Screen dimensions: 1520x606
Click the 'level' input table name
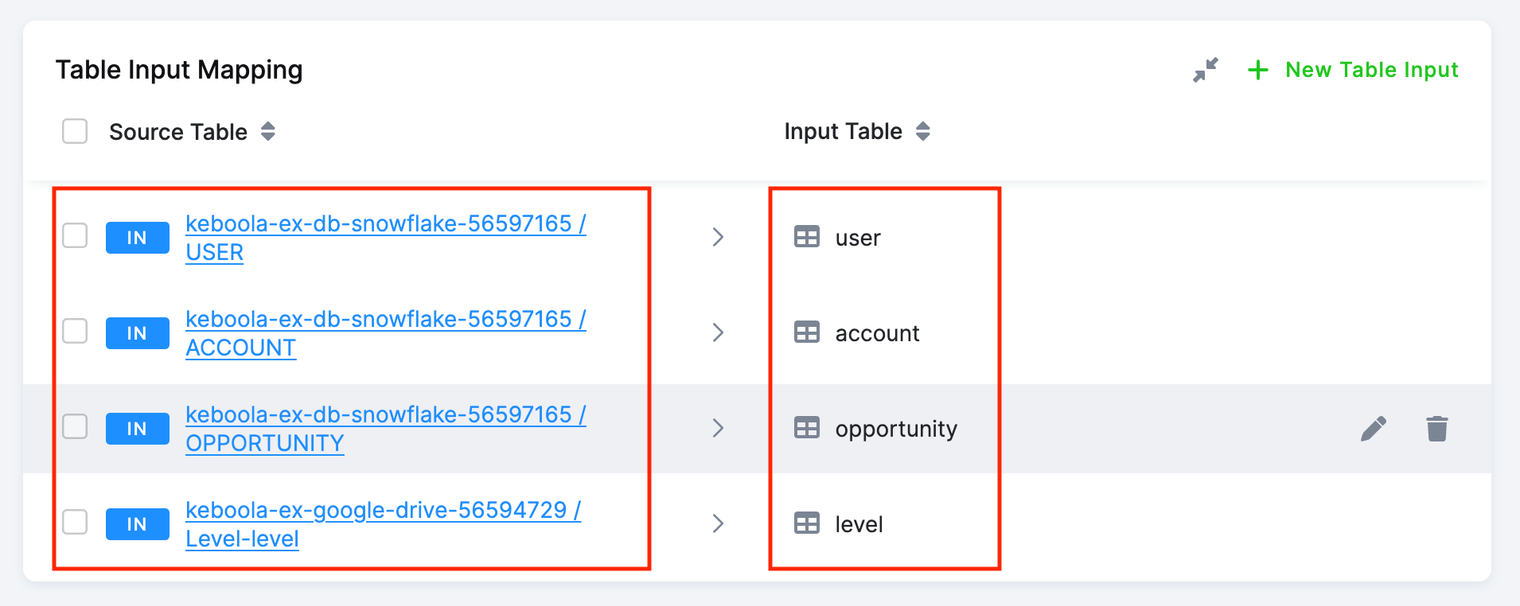coord(860,524)
